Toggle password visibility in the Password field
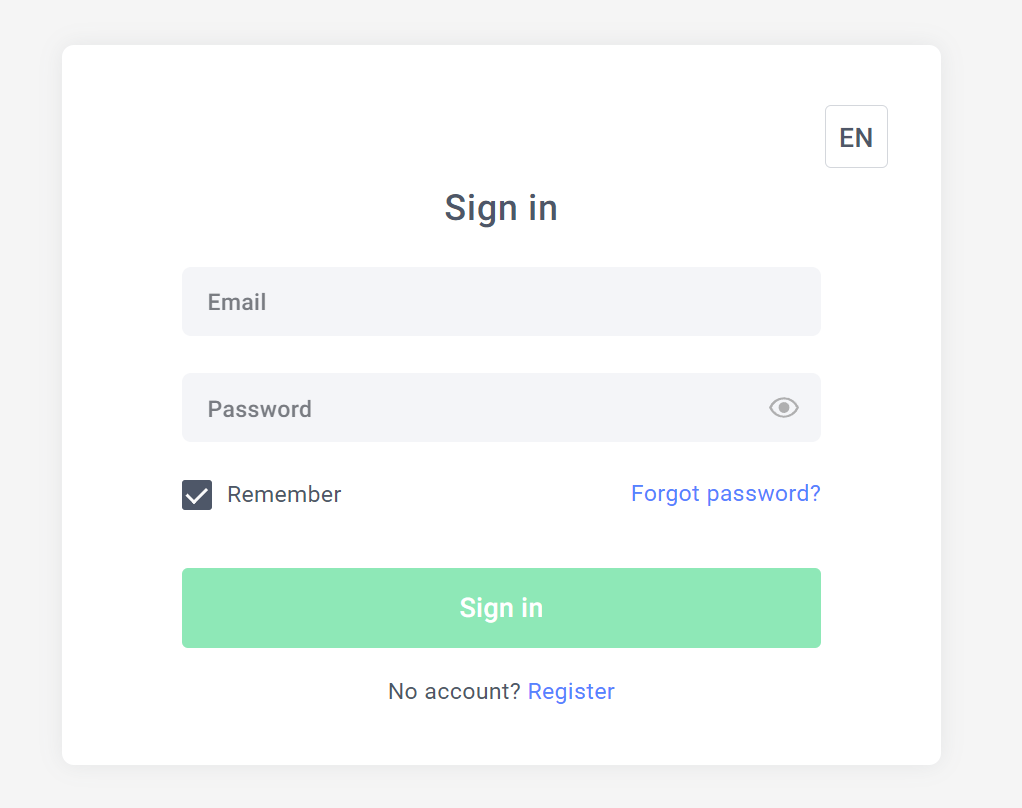Screen dimensions: 1022x808 (784, 407)
